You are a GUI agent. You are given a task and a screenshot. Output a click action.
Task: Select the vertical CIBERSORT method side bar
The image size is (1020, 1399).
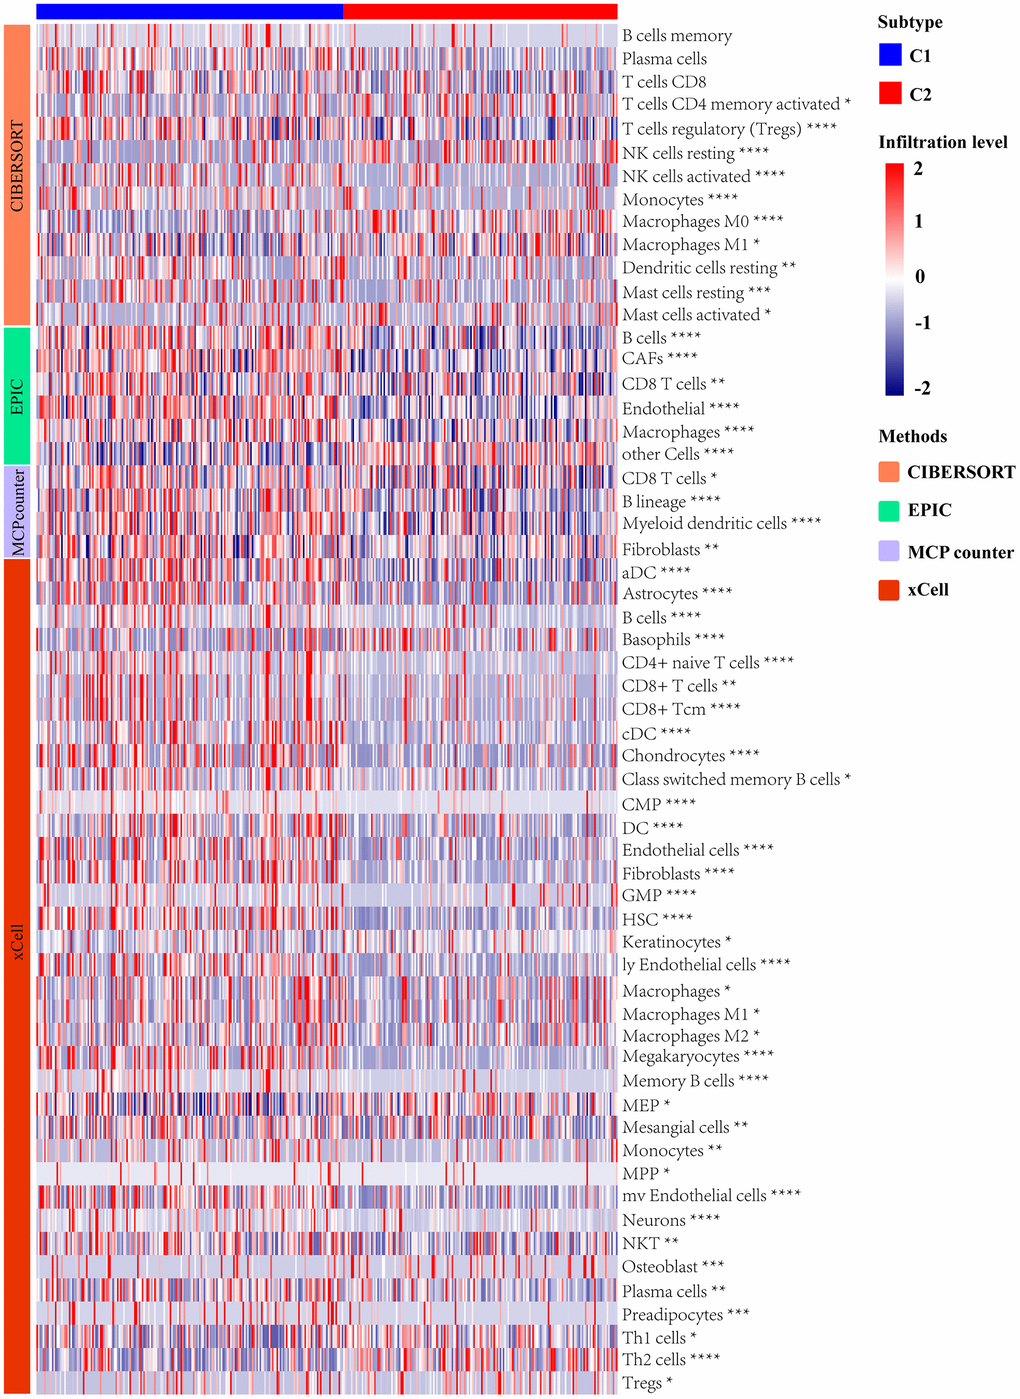tap(17, 173)
